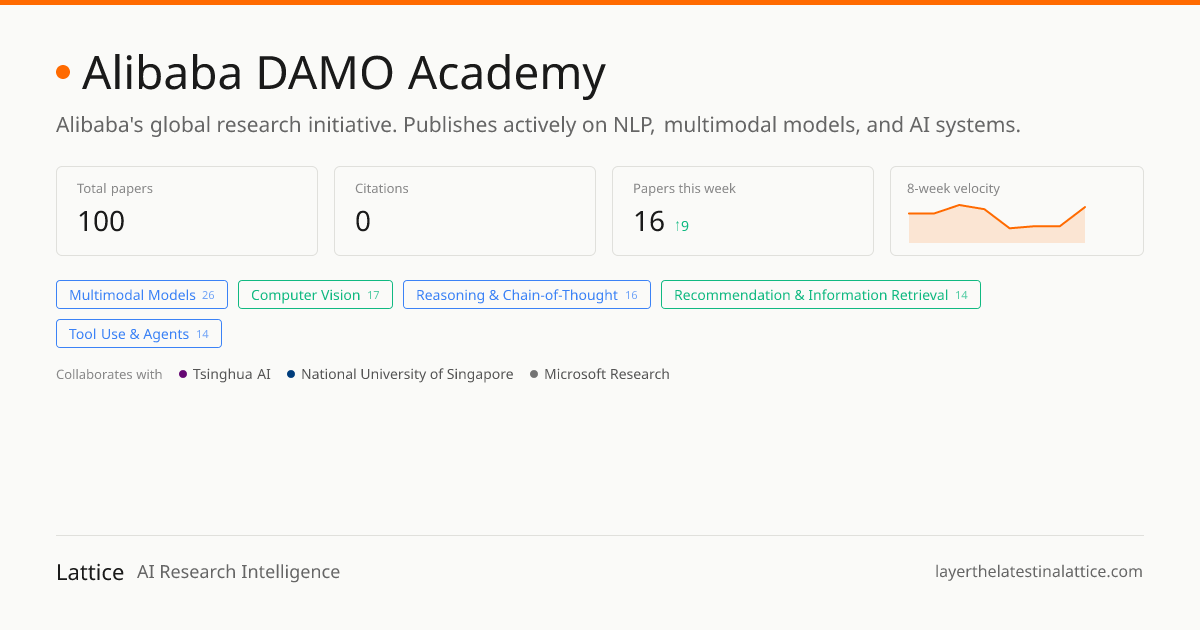Open the Papers this week card
The width and height of the screenshot is (1200, 630).
743,211
